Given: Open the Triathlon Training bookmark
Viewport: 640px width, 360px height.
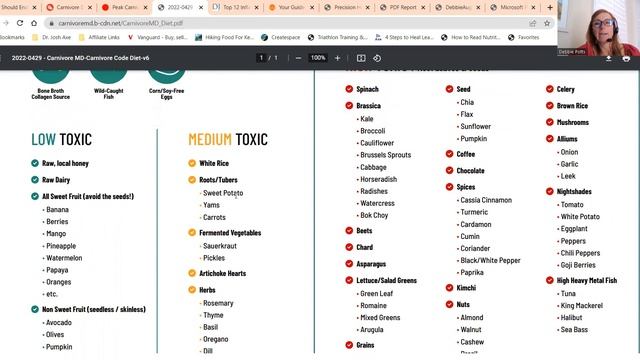Looking at the screenshot, I should click(338, 37).
